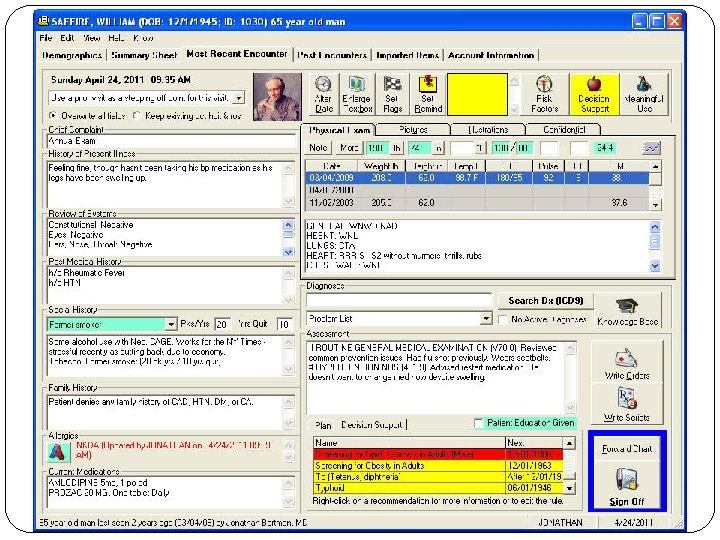
Task: Switch to the Account Information tab
Action: 491,55
